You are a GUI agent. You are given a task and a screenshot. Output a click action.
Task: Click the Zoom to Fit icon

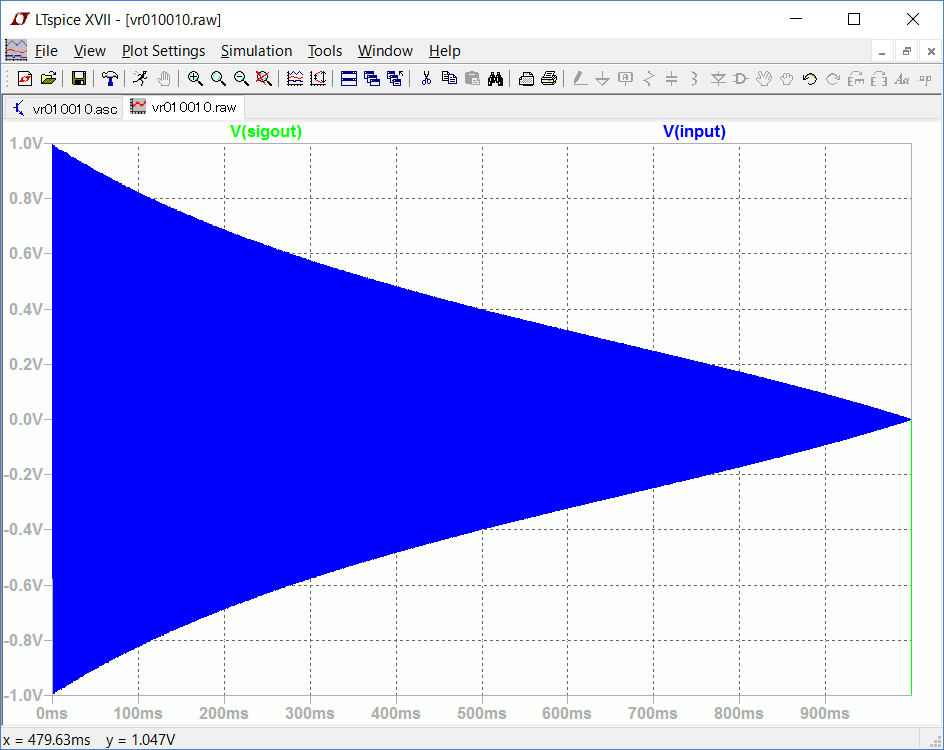[x=264, y=78]
